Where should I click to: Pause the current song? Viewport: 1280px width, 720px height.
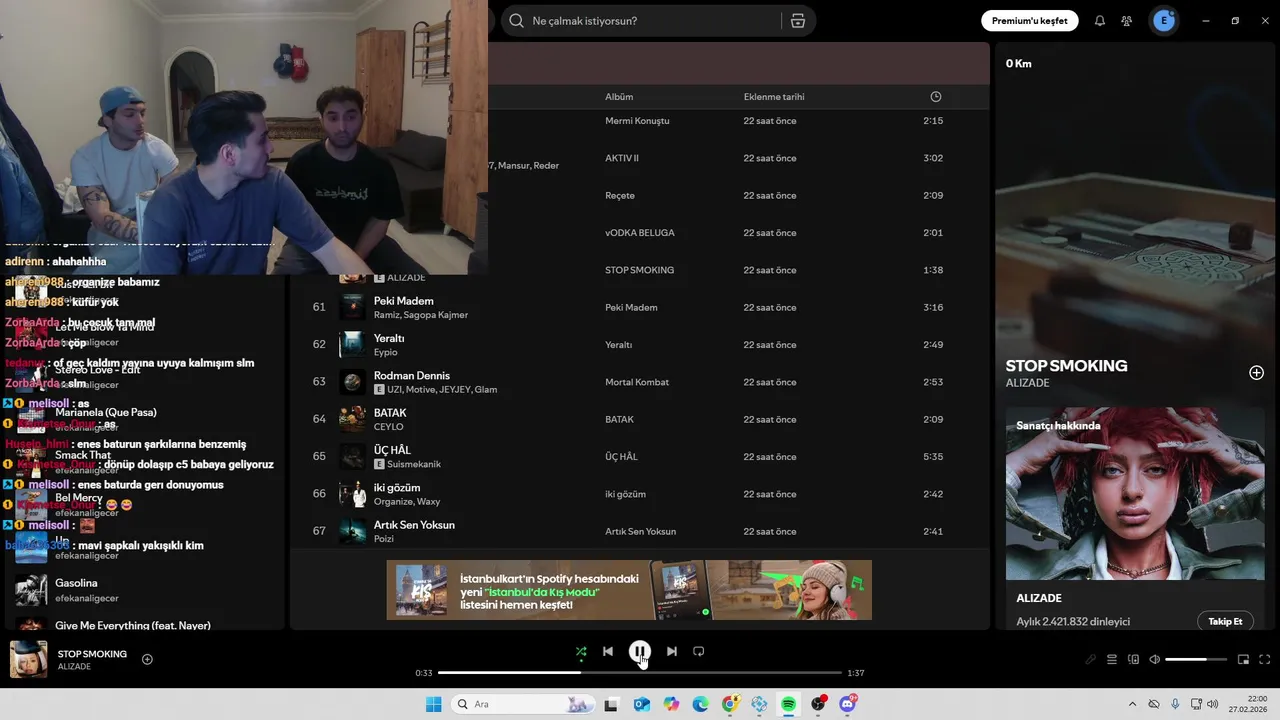coord(640,651)
